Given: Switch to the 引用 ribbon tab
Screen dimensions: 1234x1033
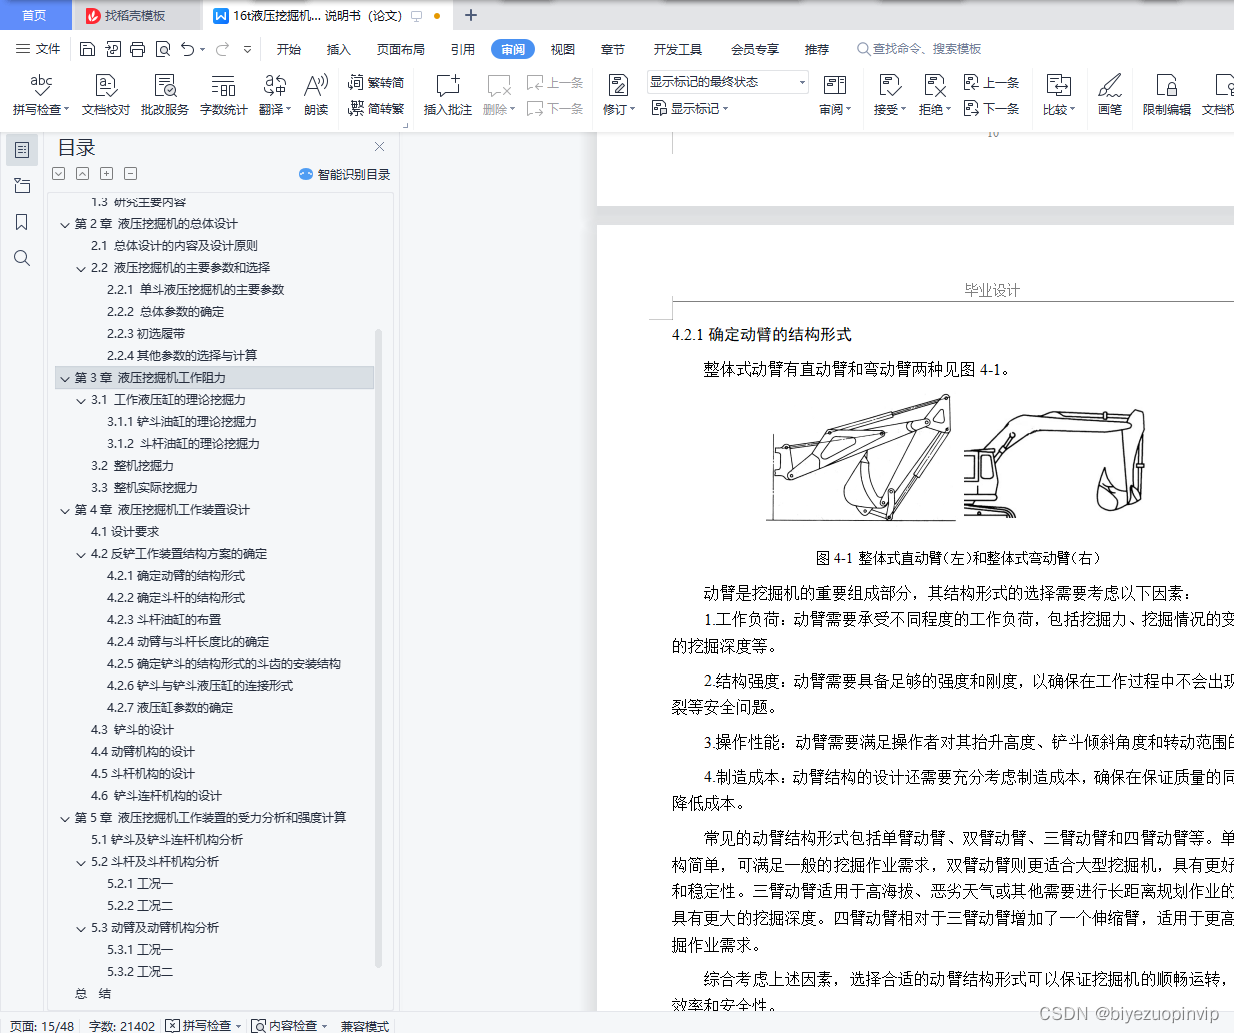Looking at the screenshot, I should click(462, 49).
